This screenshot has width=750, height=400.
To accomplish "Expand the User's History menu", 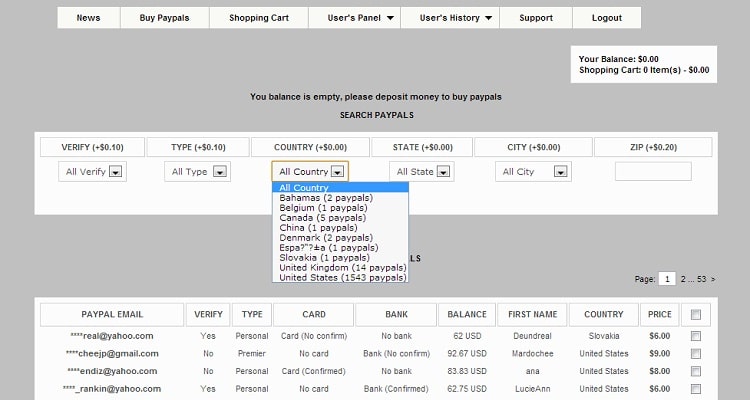I will (450, 18).
